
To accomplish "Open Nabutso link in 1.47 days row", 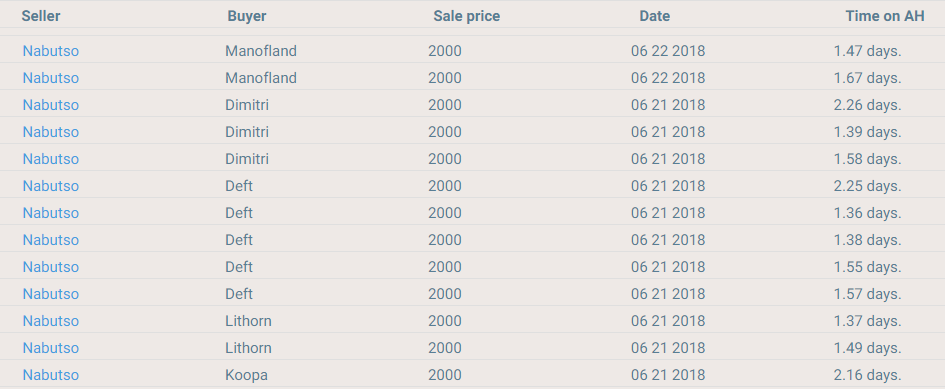I will click(x=51, y=51).
